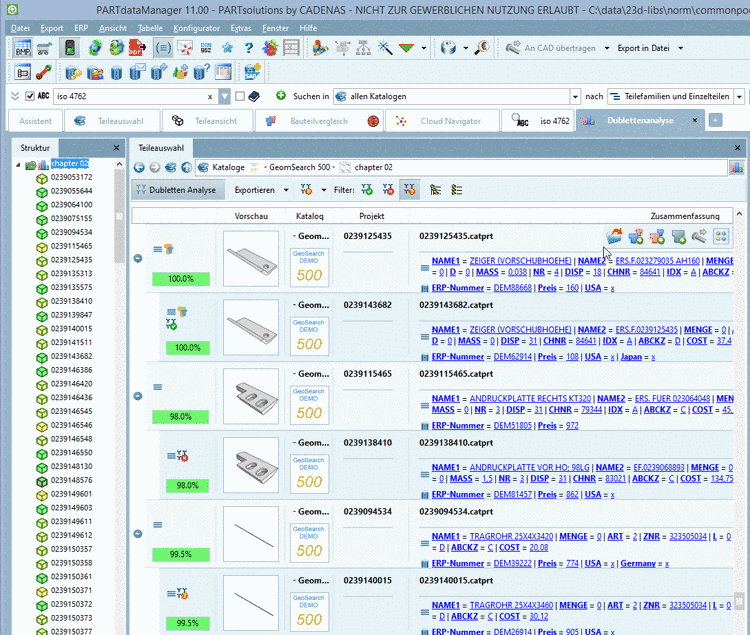Toggle the ABC text search checkbox
The width and height of the screenshot is (750, 635).
pyautogui.click(x=28, y=96)
